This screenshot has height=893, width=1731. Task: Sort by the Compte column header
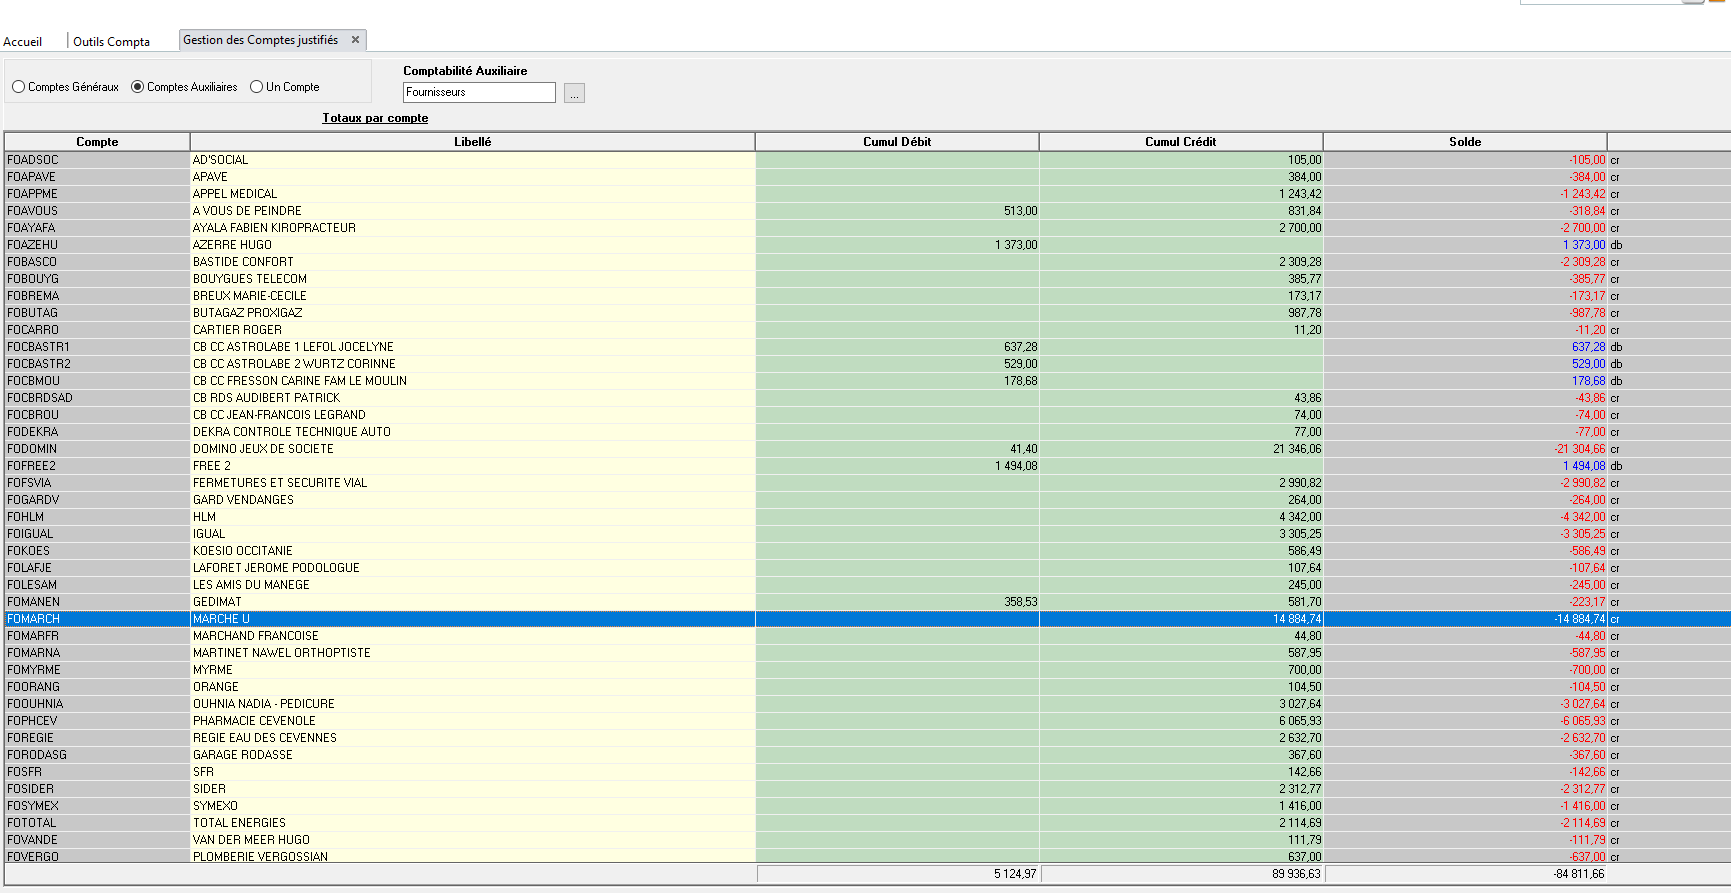point(97,142)
